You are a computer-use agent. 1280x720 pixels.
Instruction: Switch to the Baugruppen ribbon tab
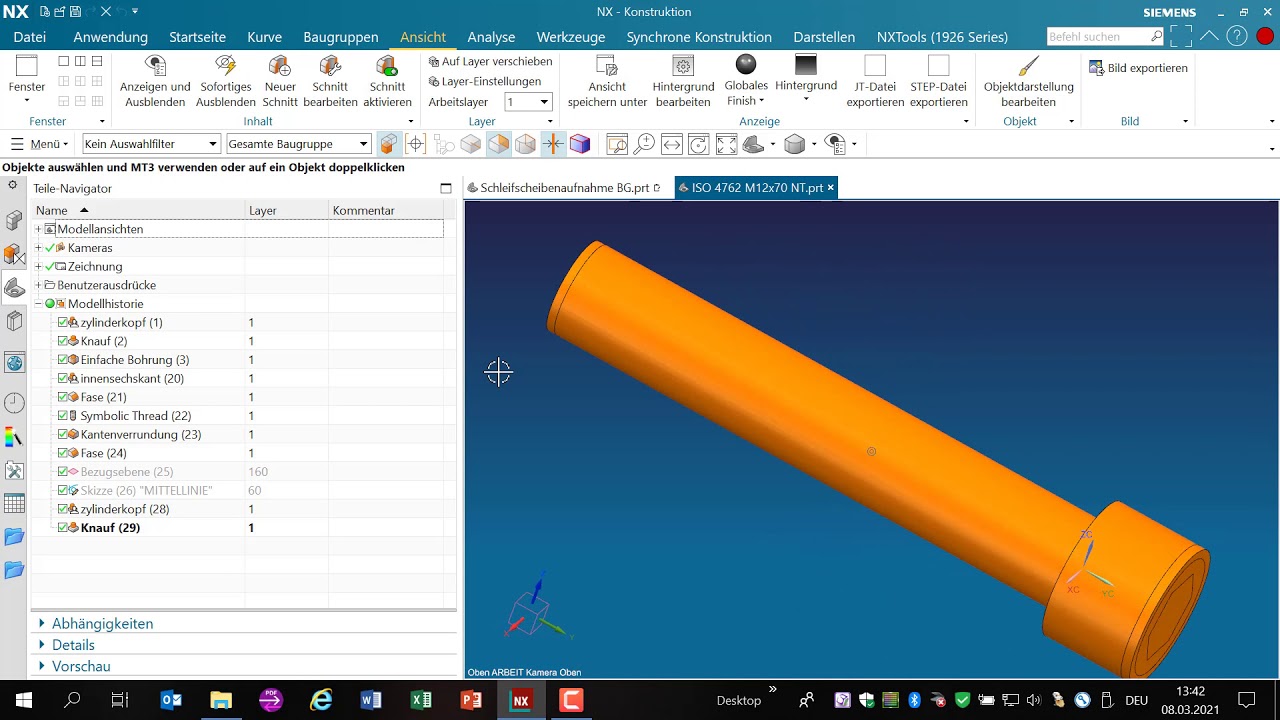pos(341,37)
